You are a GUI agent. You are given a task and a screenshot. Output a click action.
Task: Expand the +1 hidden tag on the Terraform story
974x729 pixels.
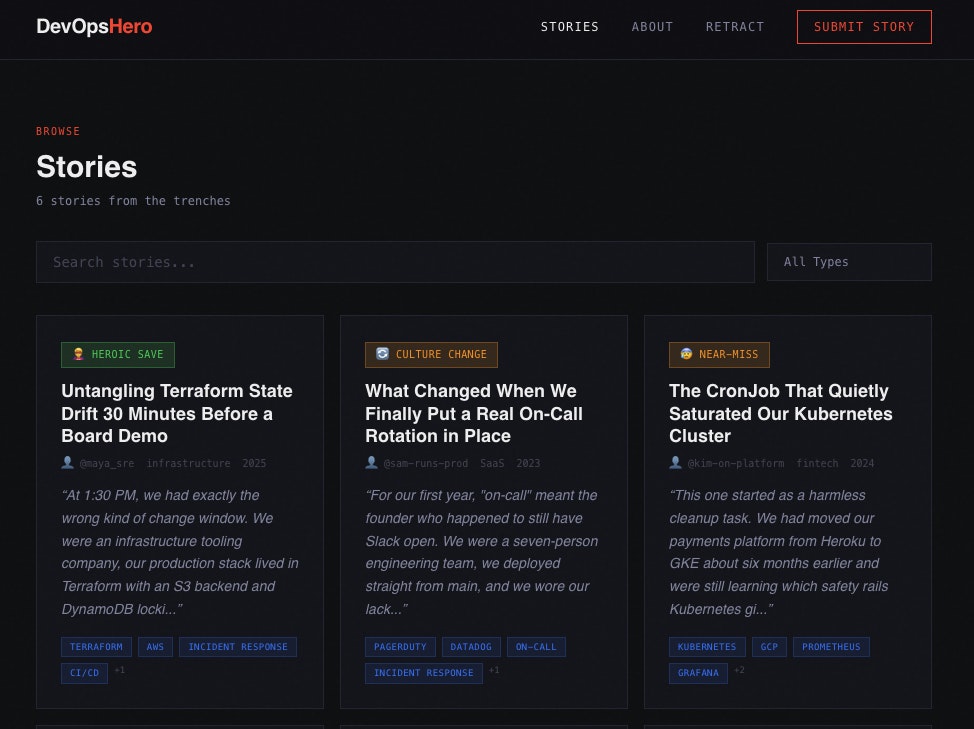pyautogui.click(x=119, y=671)
